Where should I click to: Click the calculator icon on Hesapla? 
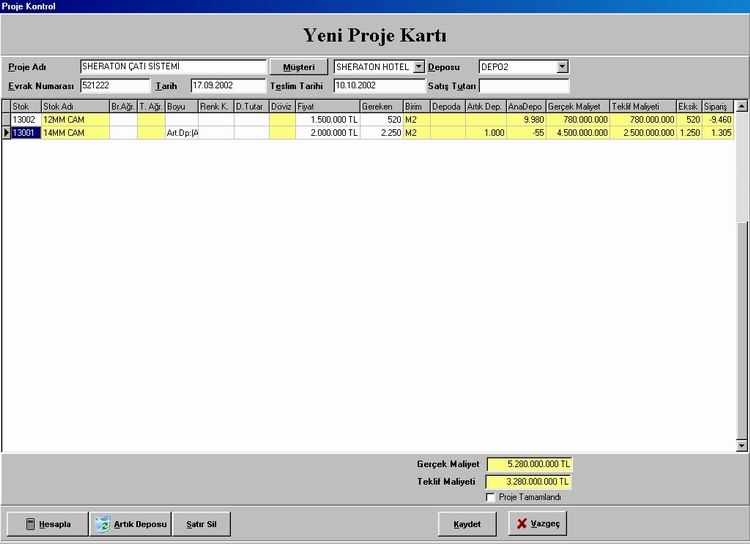click(x=30, y=524)
